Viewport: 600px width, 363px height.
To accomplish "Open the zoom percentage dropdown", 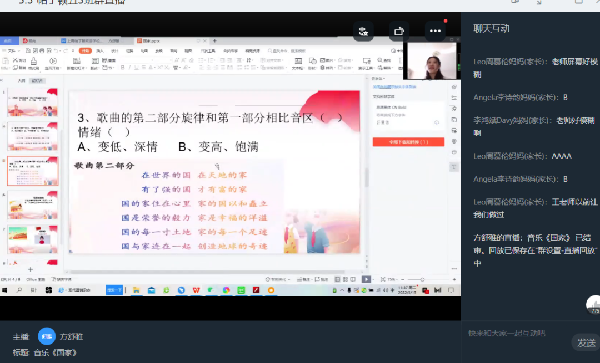I will coord(393,279).
